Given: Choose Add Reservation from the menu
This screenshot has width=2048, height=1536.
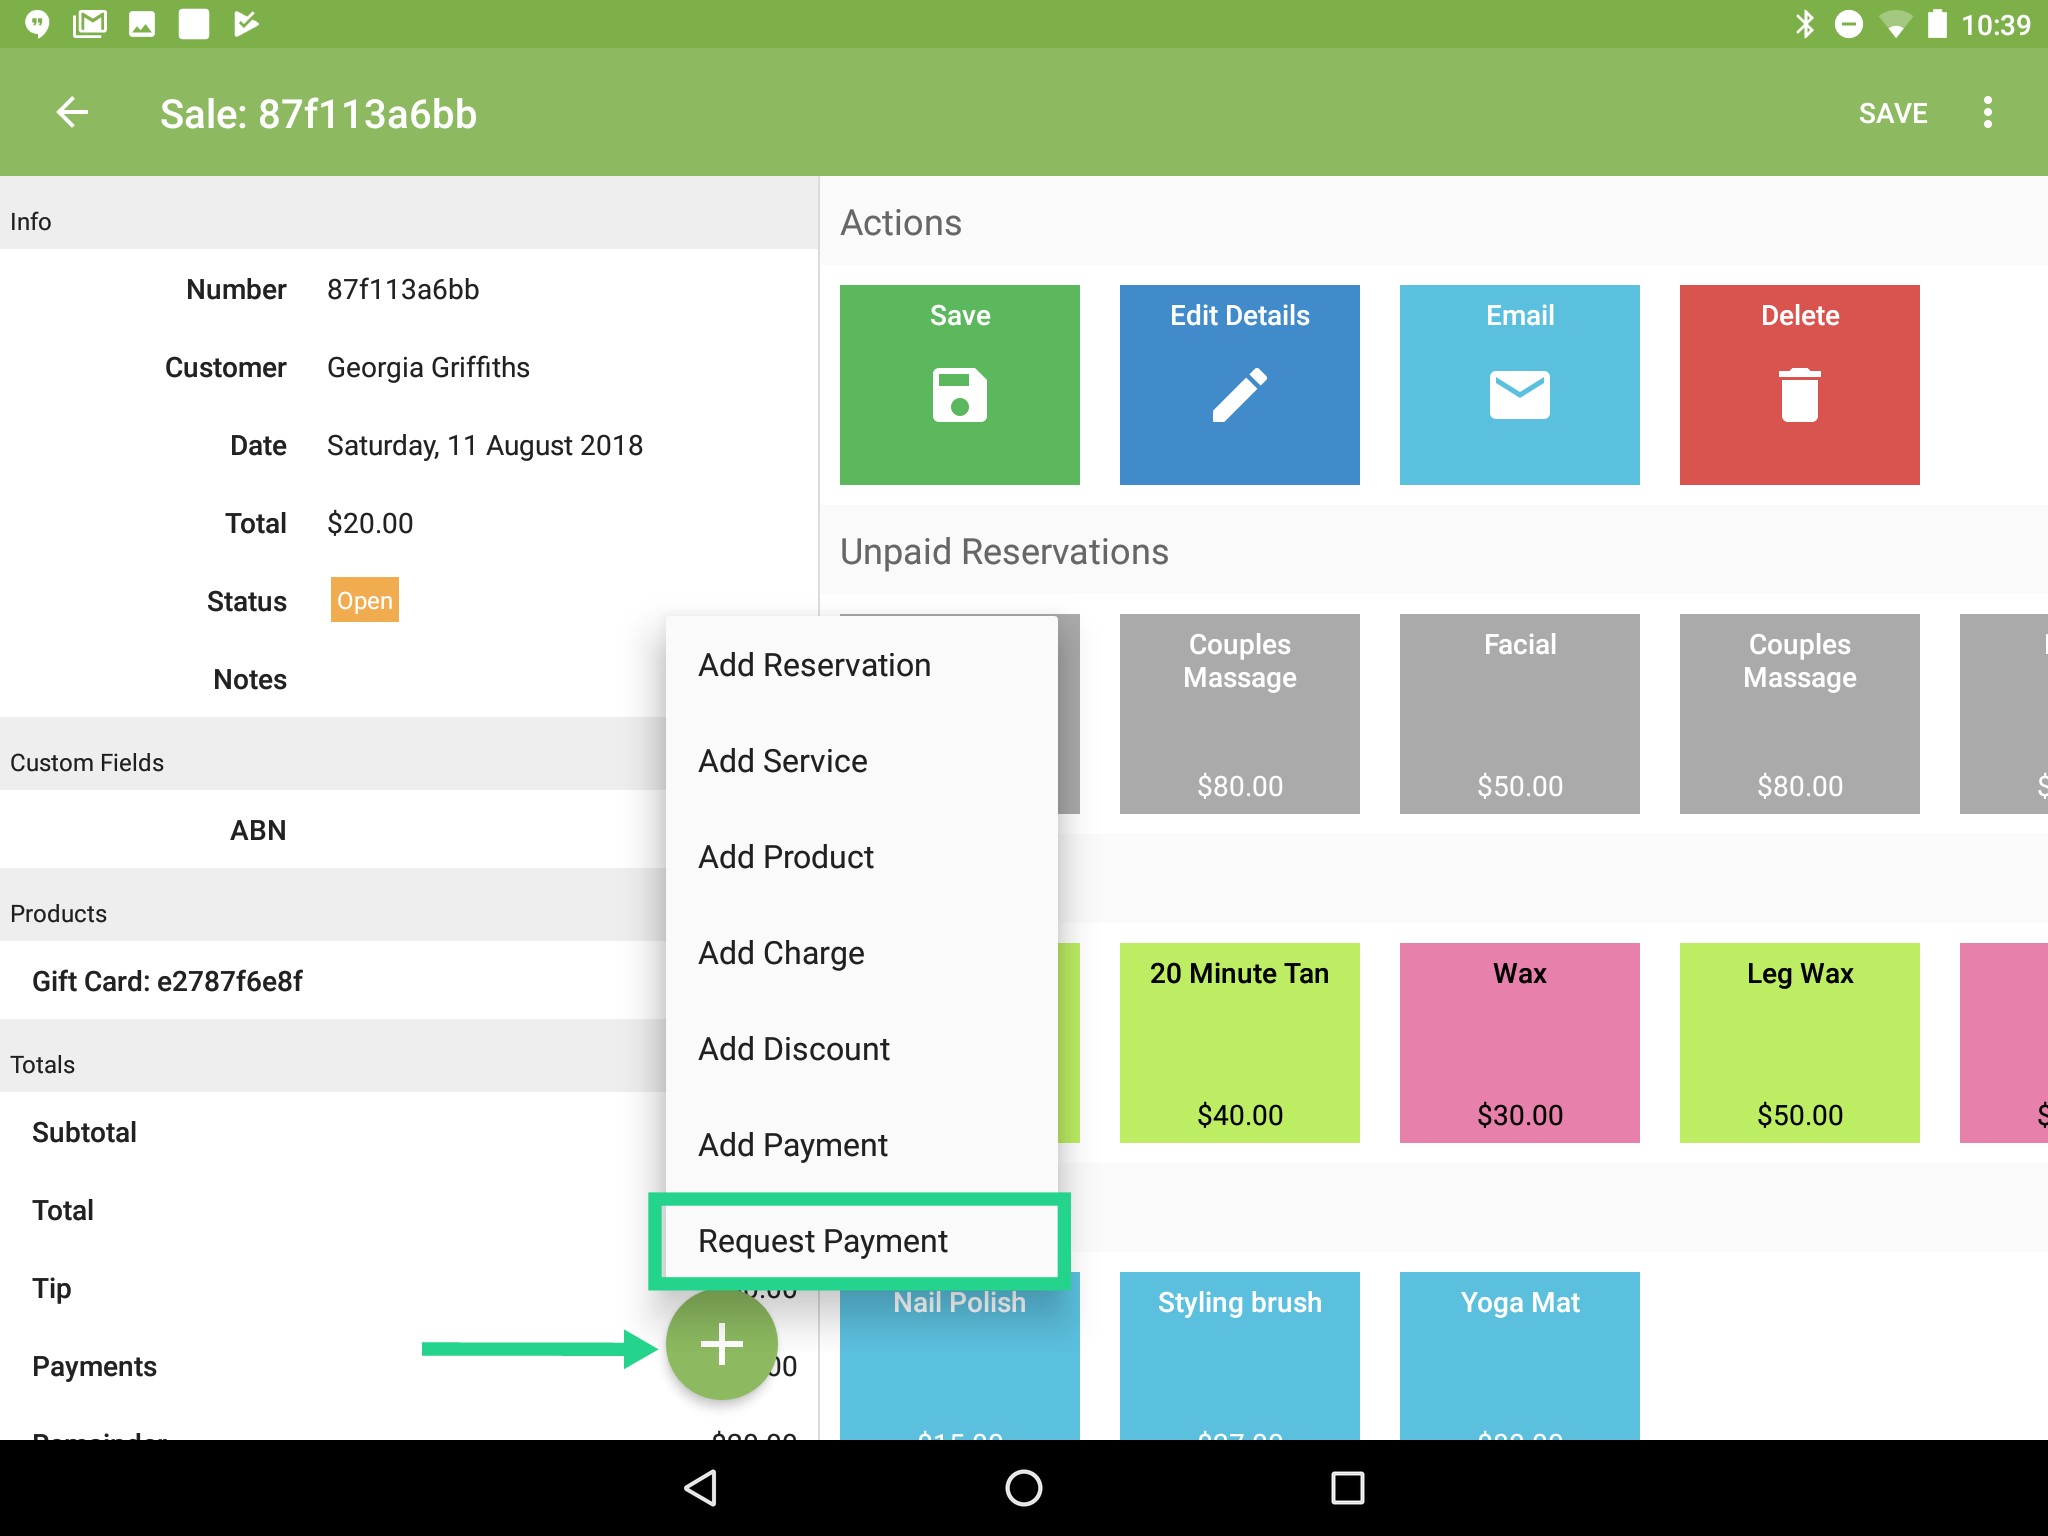Looking at the screenshot, I should pos(861,665).
